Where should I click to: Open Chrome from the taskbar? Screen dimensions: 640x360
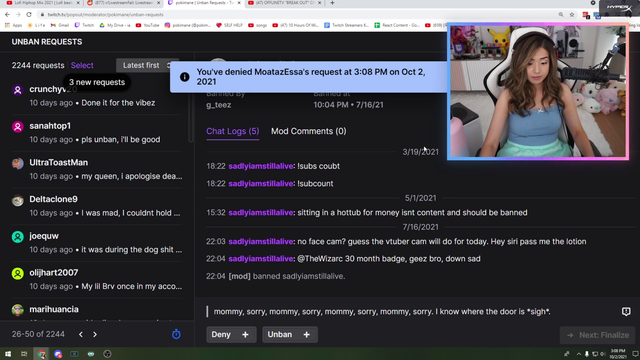coord(42,354)
